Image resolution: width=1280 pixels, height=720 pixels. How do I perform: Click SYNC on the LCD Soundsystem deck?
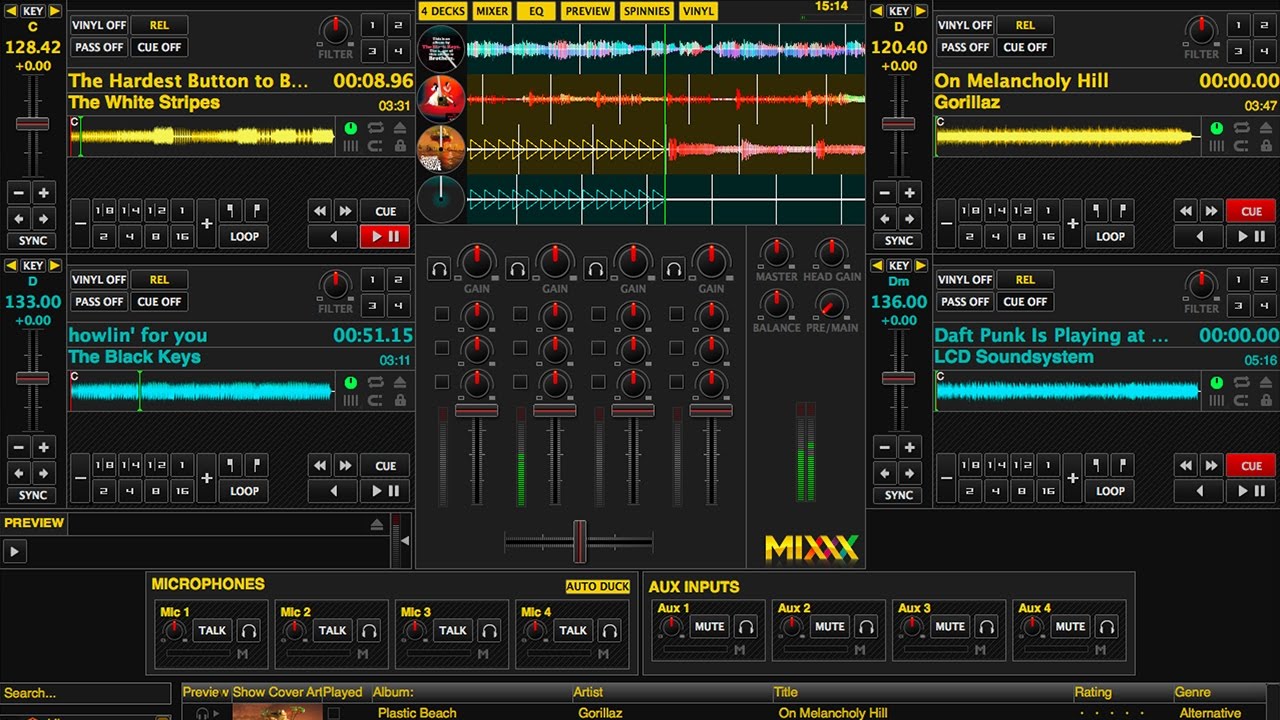click(899, 495)
